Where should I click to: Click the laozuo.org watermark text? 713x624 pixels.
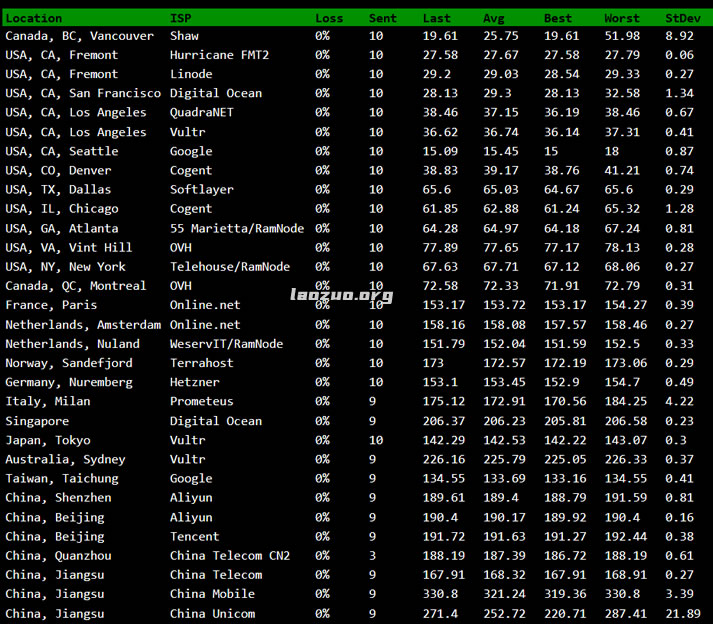coord(341,296)
